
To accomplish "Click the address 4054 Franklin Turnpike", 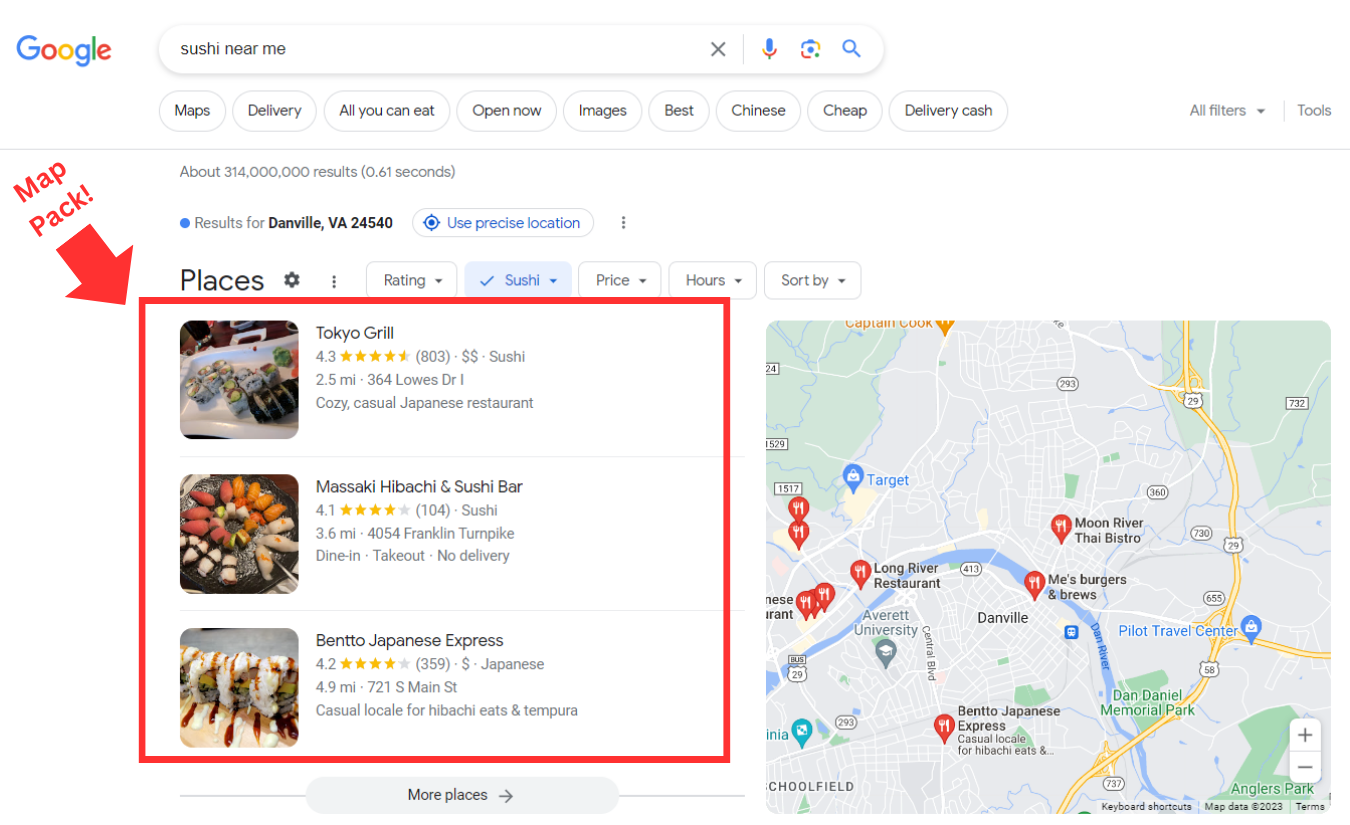I will coord(441,534).
